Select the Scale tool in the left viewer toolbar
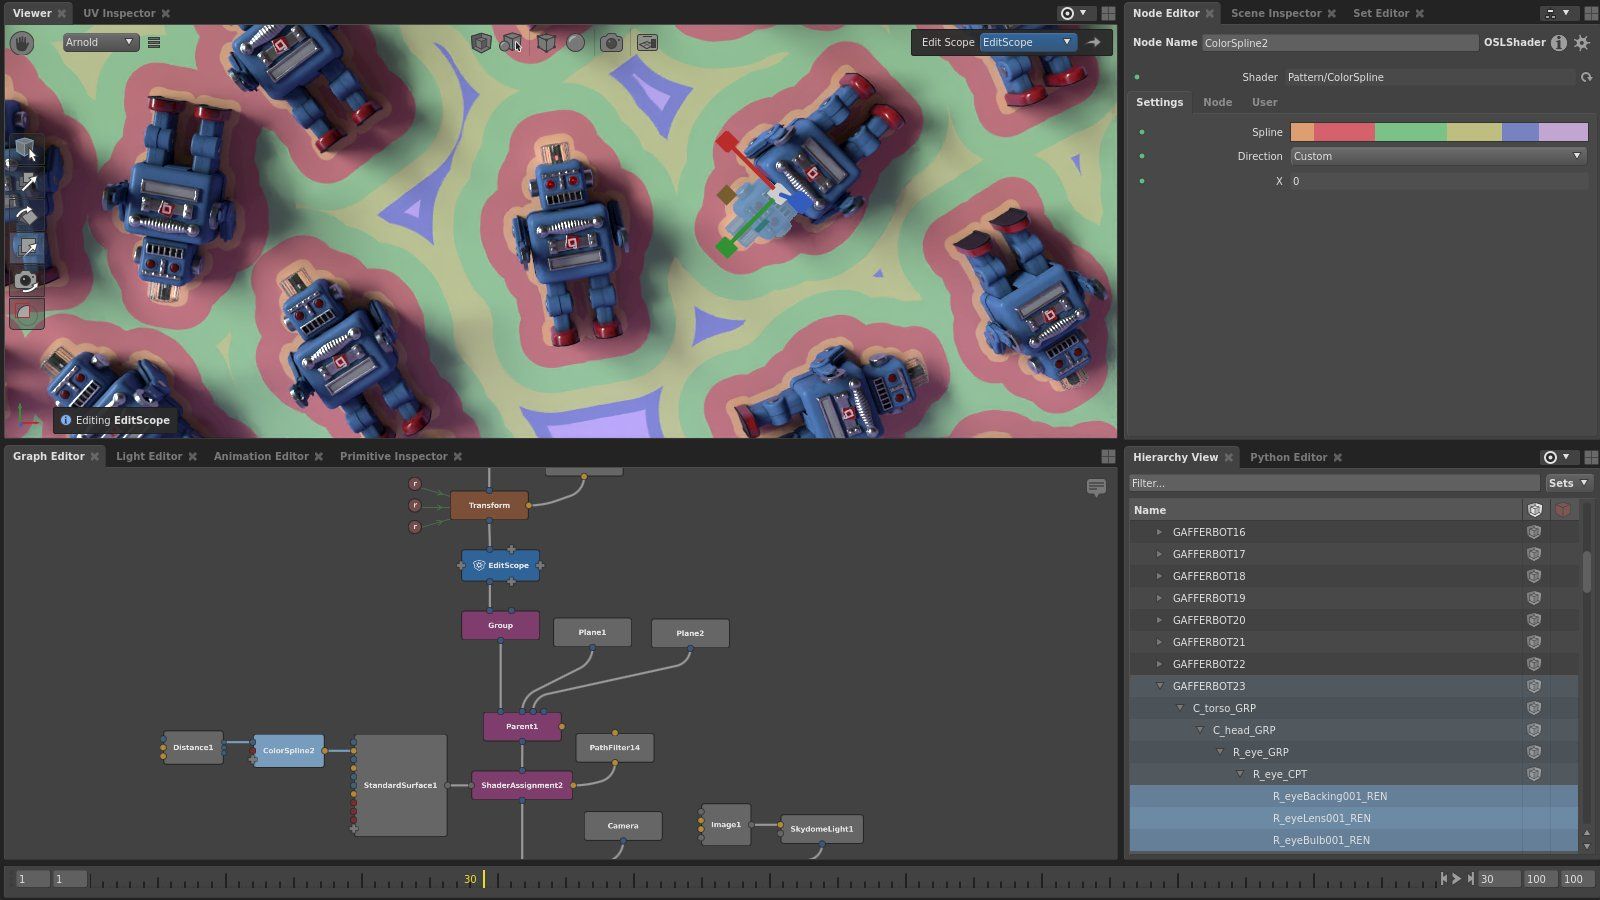 (27, 246)
